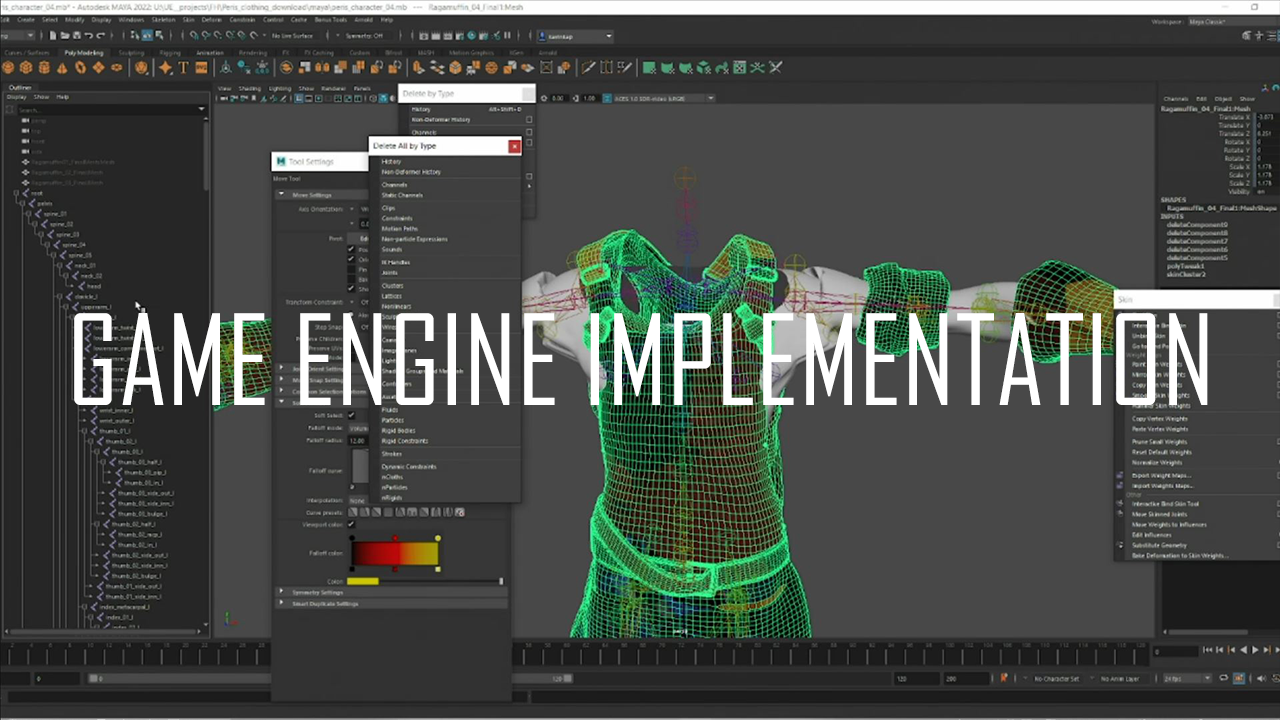
Task: Click the Torus primitive shelf icon
Action: tap(79, 67)
